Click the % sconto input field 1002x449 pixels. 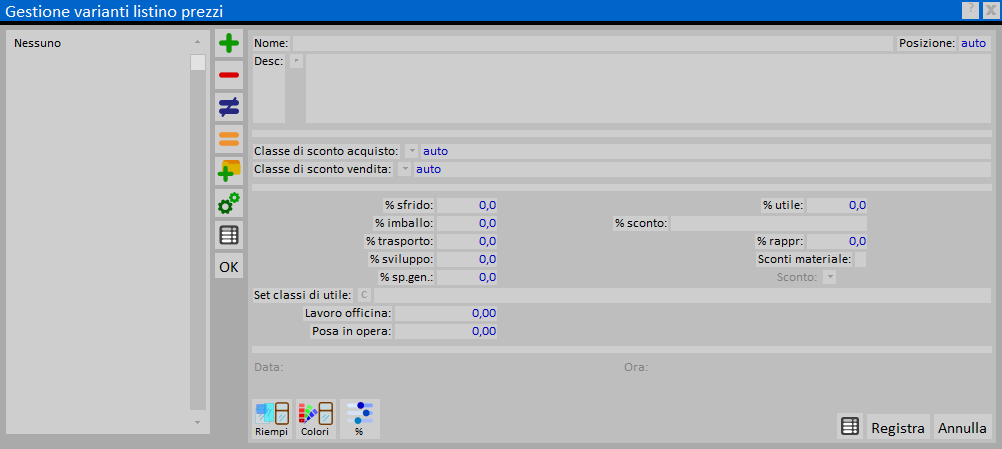[769, 223]
